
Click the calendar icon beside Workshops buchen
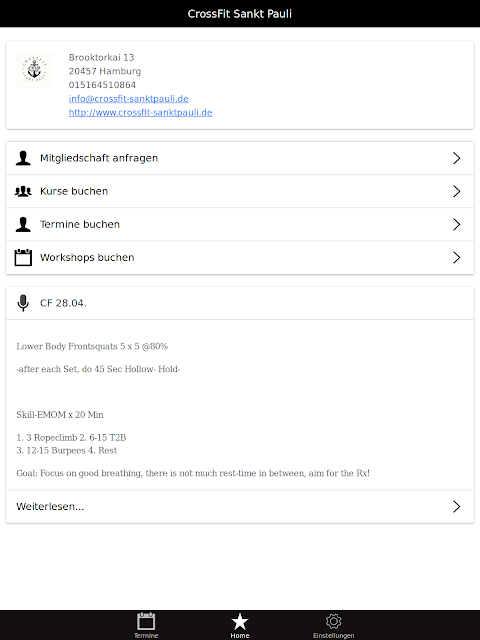[x=23, y=257]
